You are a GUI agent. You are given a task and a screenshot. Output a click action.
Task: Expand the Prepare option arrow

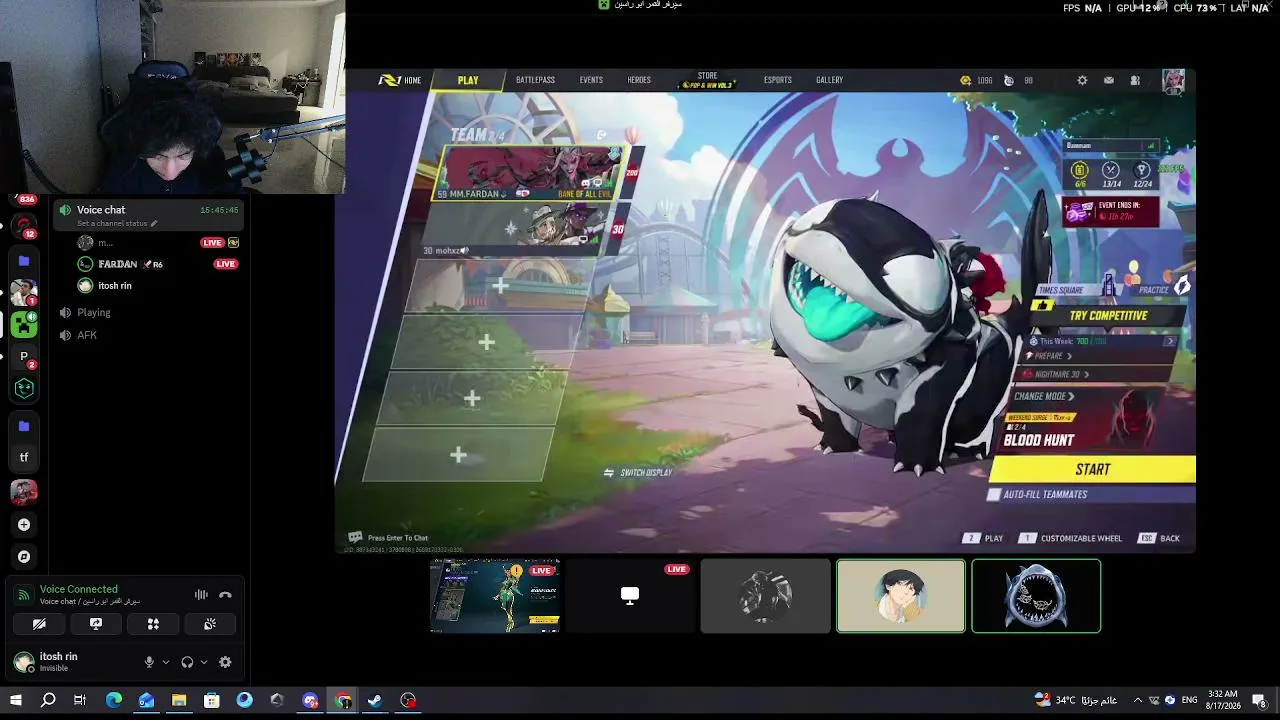coord(1069,356)
